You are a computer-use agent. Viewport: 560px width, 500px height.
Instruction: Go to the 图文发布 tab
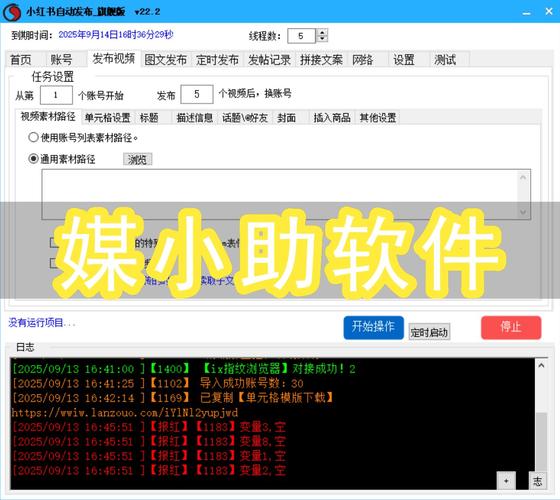click(166, 60)
